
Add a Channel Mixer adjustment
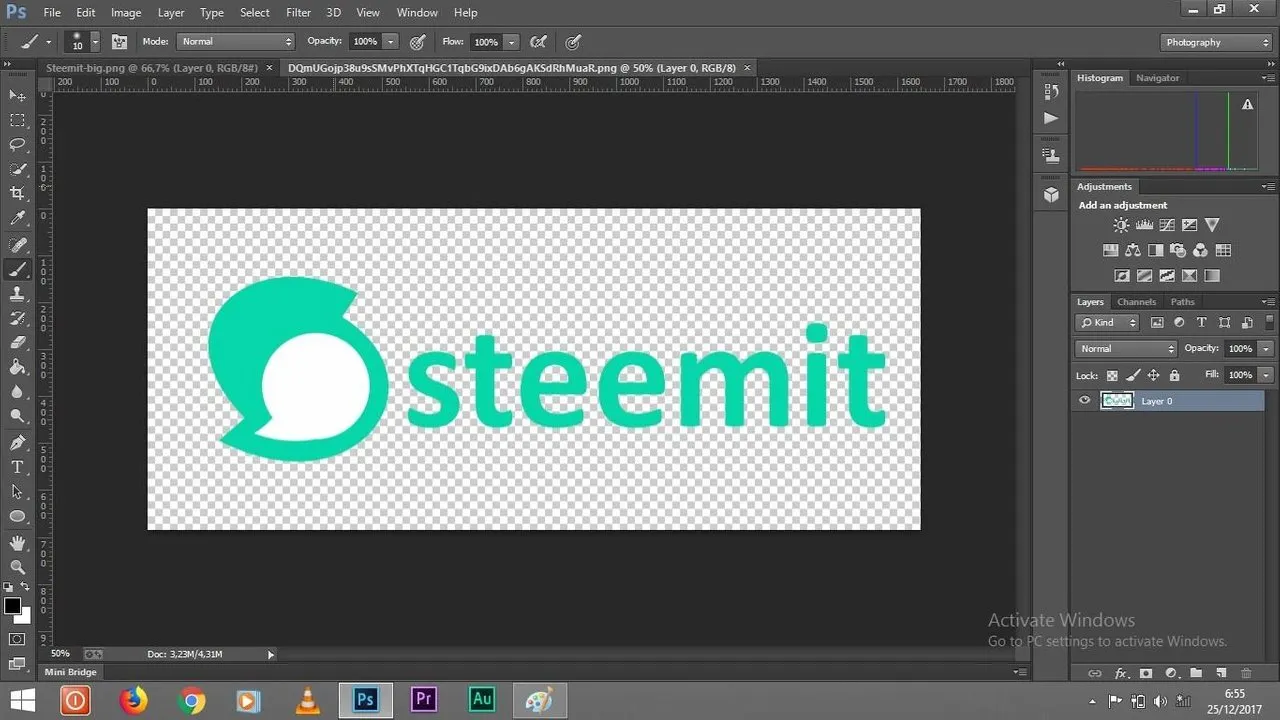tap(1201, 250)
